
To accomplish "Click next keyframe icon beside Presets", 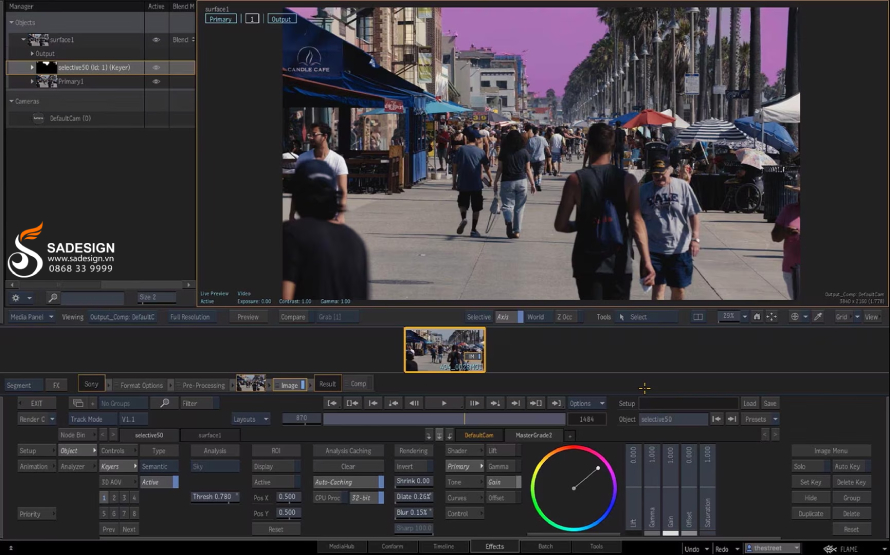I will tap(732, 419).
